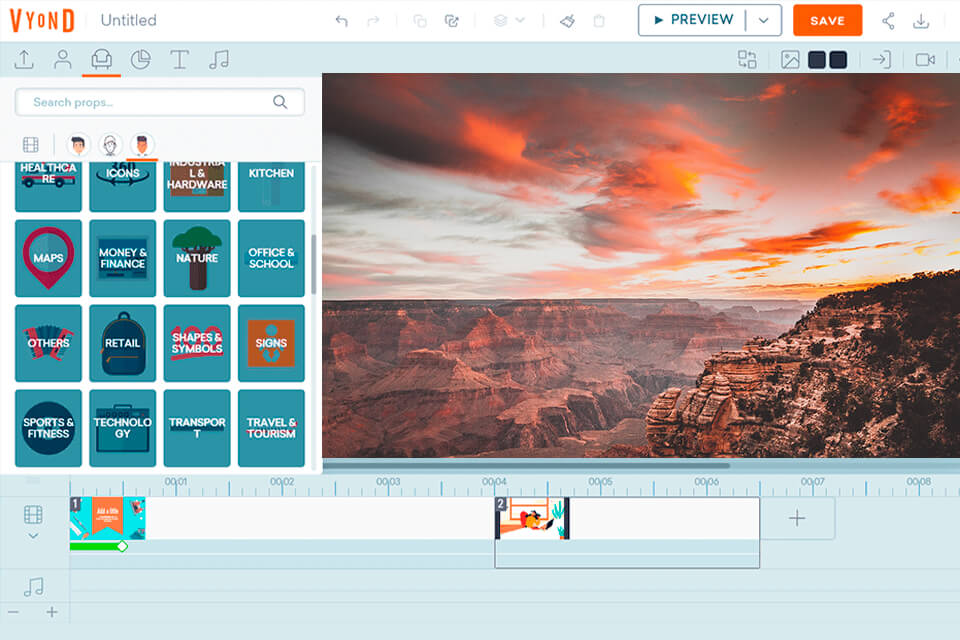This screenshot has height=640, width=960.
Task: Open the Industrial & Hardware category
Action: coord(197,186)
